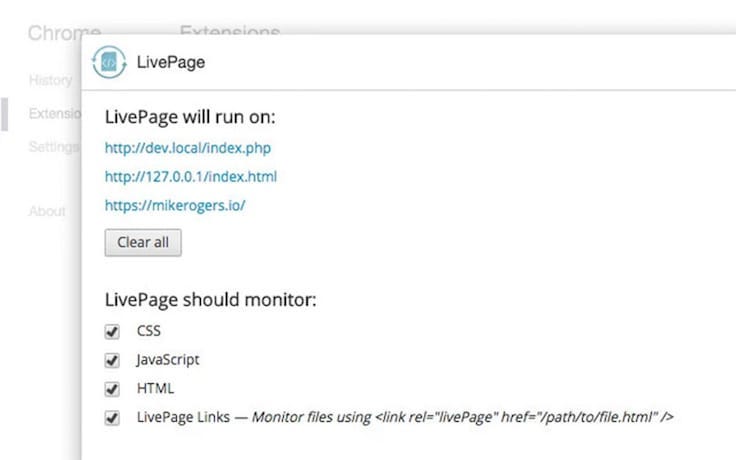736x460 pixels.
Task: Click the 'Monitor files using' italic description
Action: (462, 417)
